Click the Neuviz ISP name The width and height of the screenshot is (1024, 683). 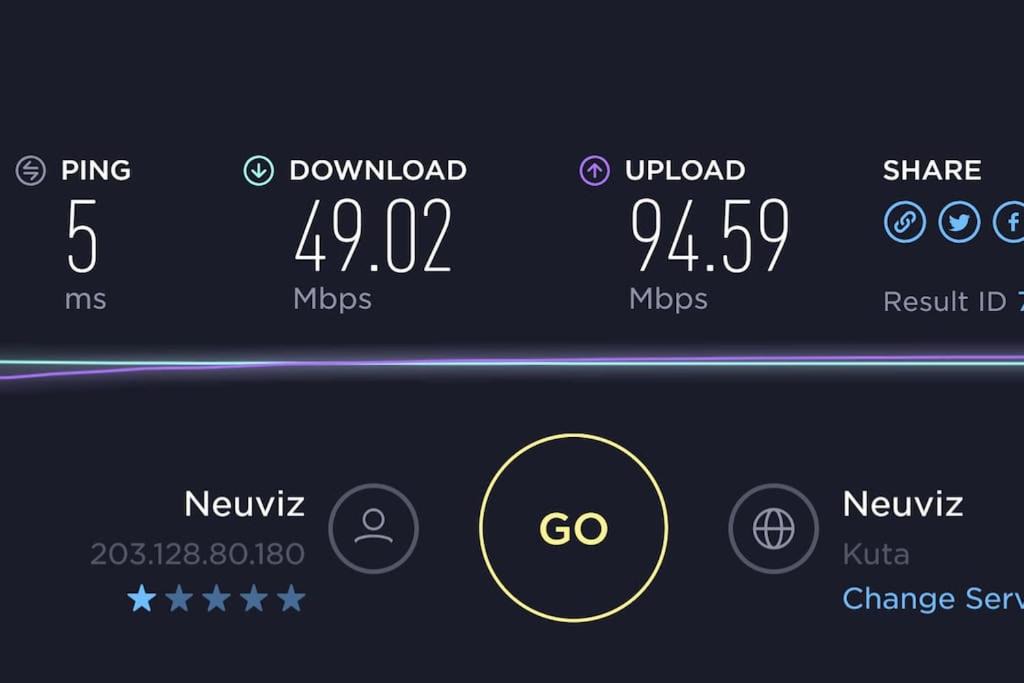245,504
